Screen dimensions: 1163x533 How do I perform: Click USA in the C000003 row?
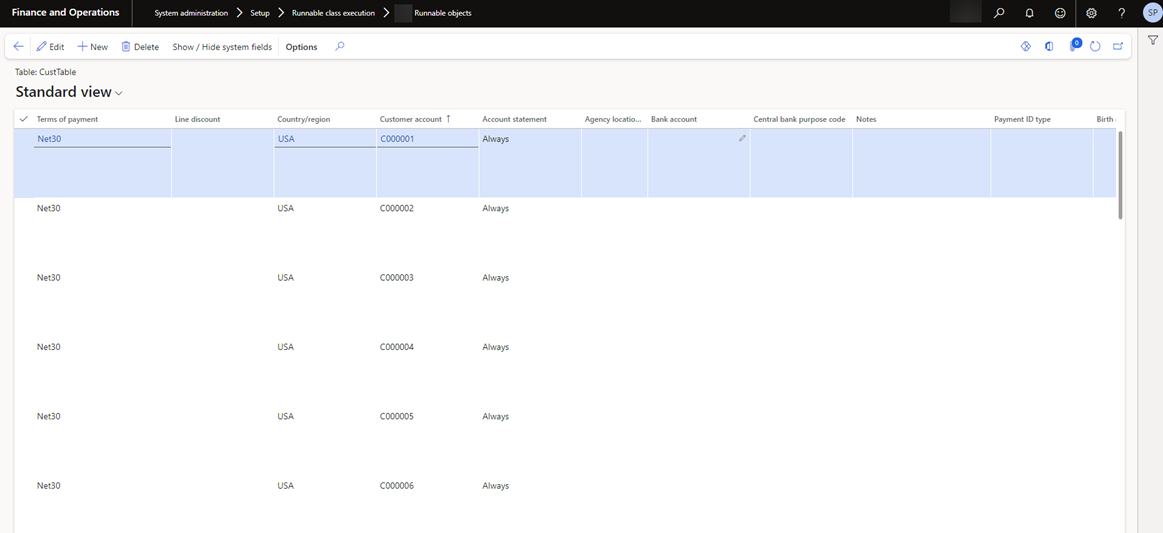click(x=286, y=278)
